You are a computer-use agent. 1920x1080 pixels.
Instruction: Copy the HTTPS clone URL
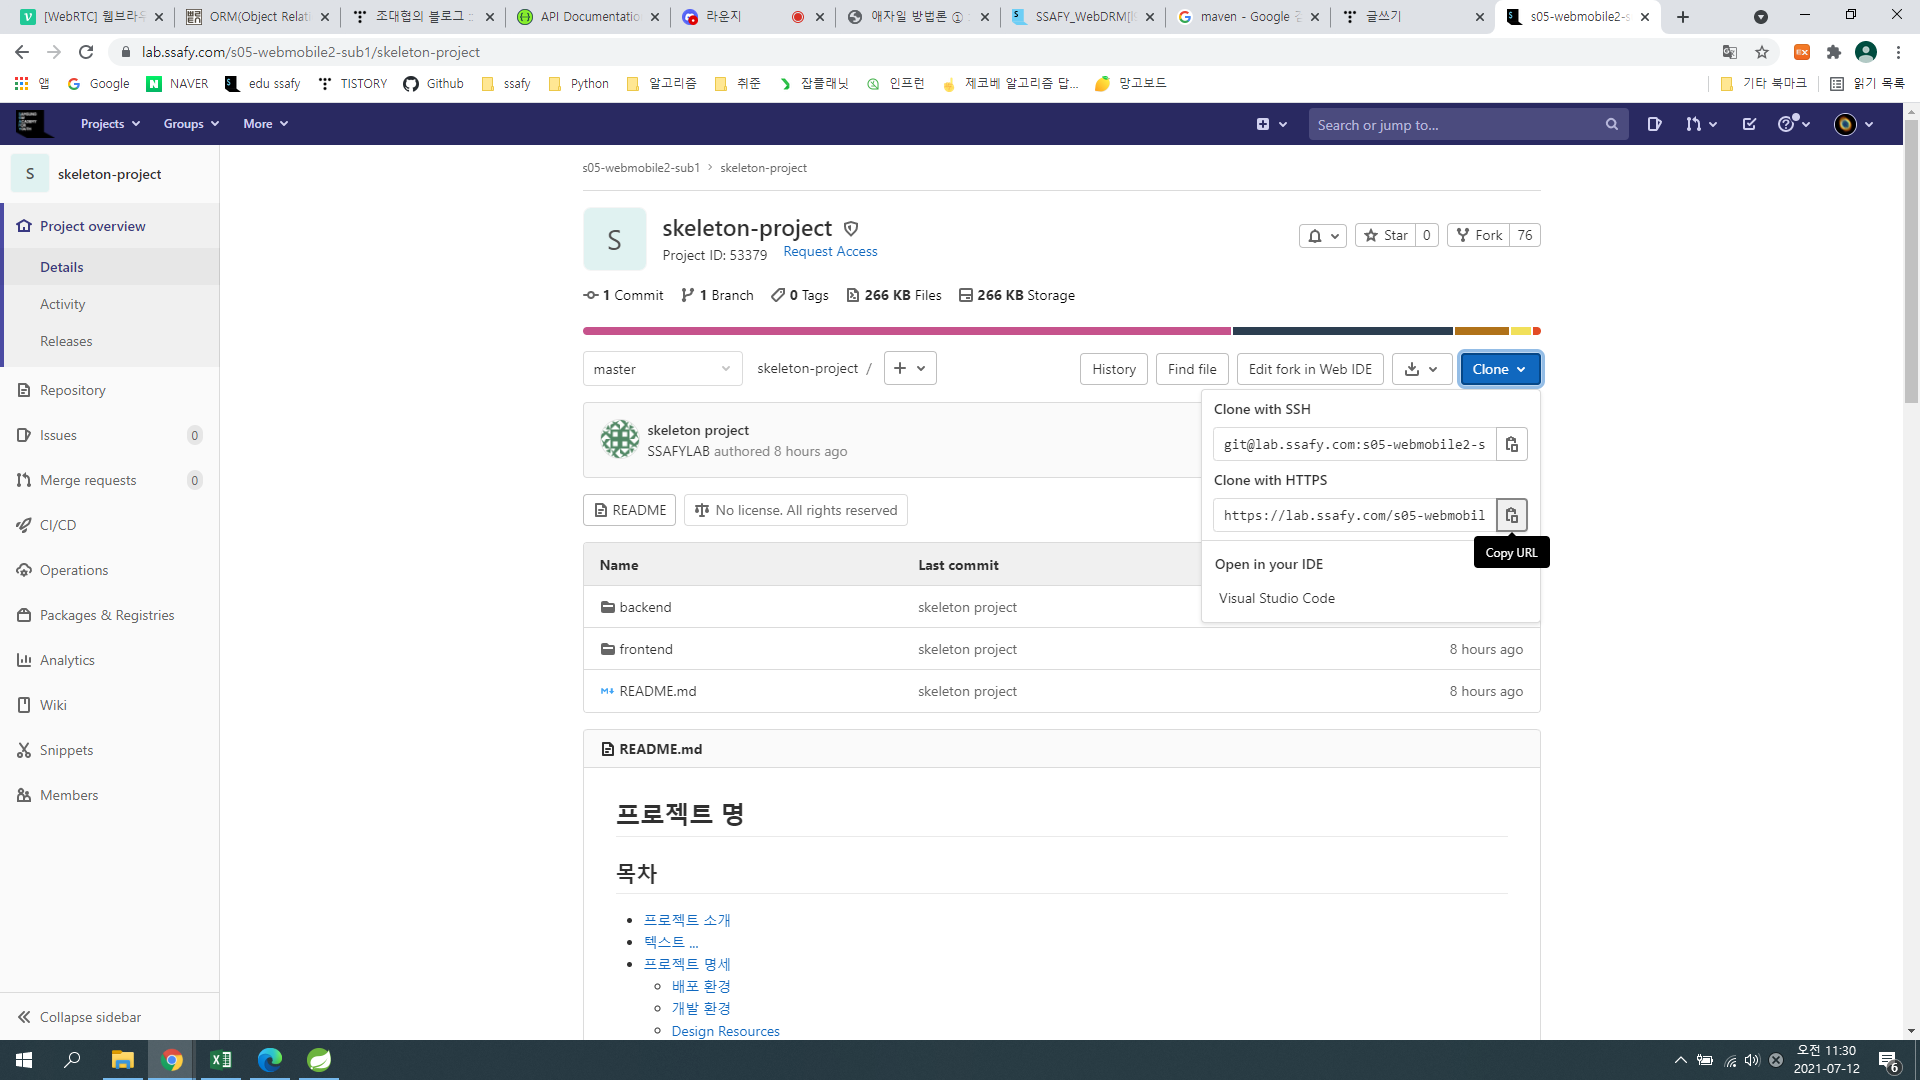click(x=1511, y=515)
